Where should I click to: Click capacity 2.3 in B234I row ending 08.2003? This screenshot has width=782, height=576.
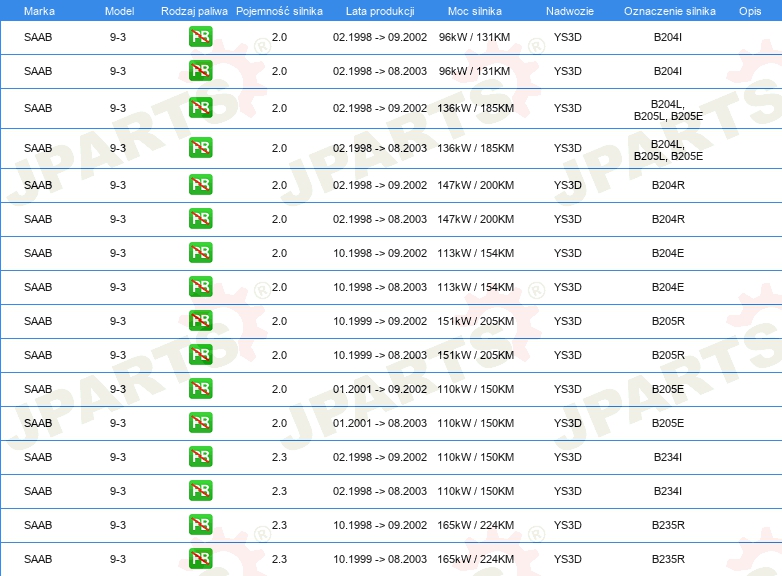point(279,491)
